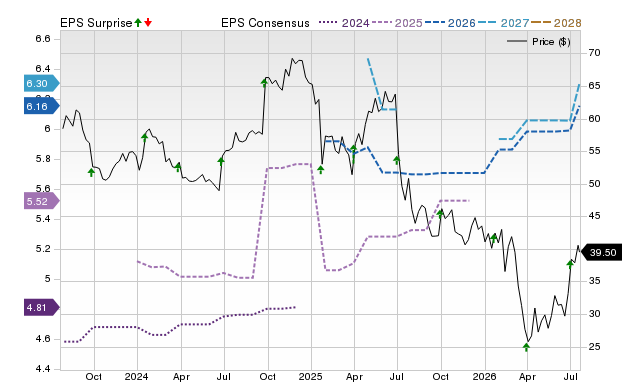Select the EPS surprise arrow at October 2025

pos(440,214)
